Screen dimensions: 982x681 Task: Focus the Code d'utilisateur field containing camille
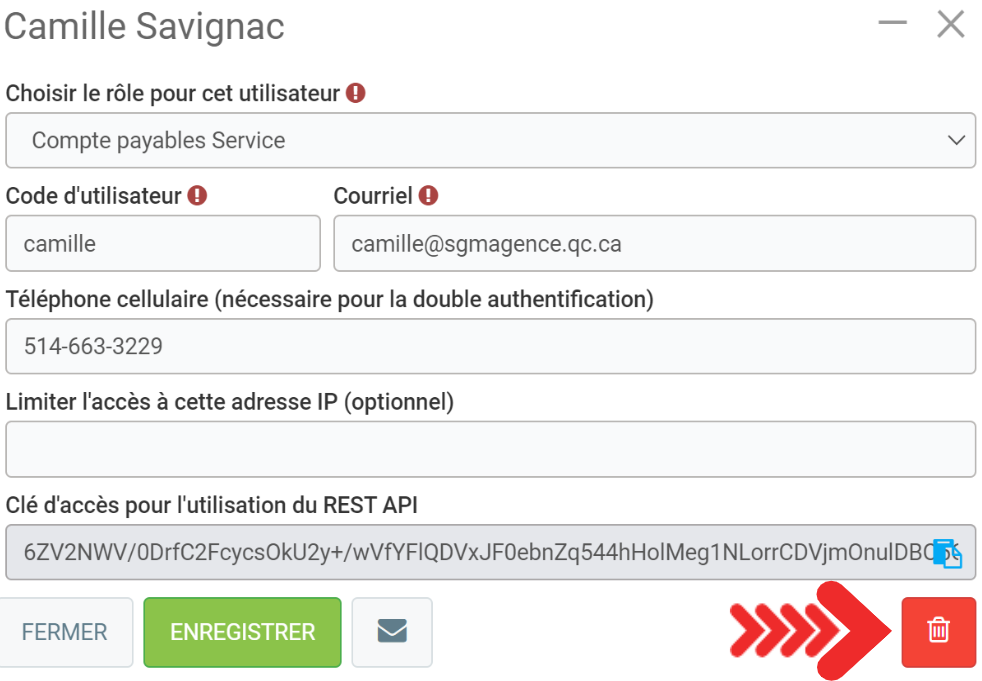(163, 244)
